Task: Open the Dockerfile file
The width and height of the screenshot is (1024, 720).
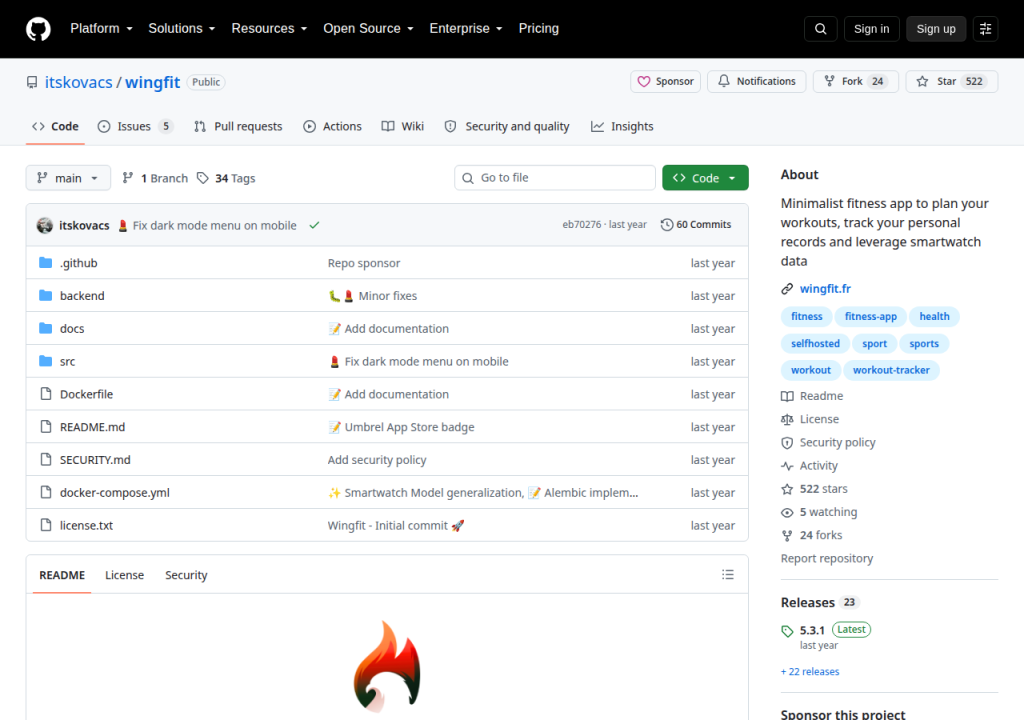Action: click(86, 394)
